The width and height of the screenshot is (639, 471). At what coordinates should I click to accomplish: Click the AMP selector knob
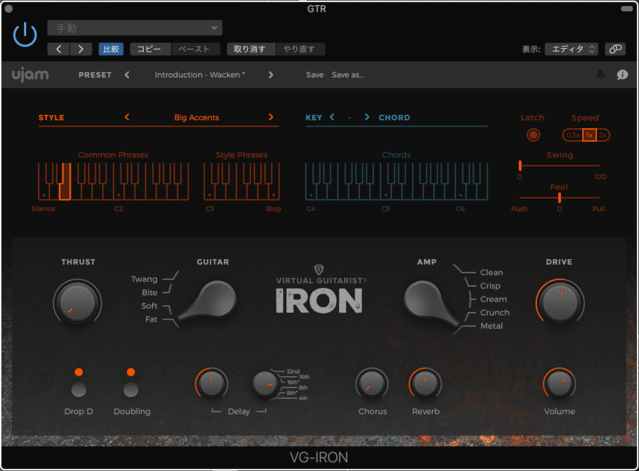(x=430, y=303)
